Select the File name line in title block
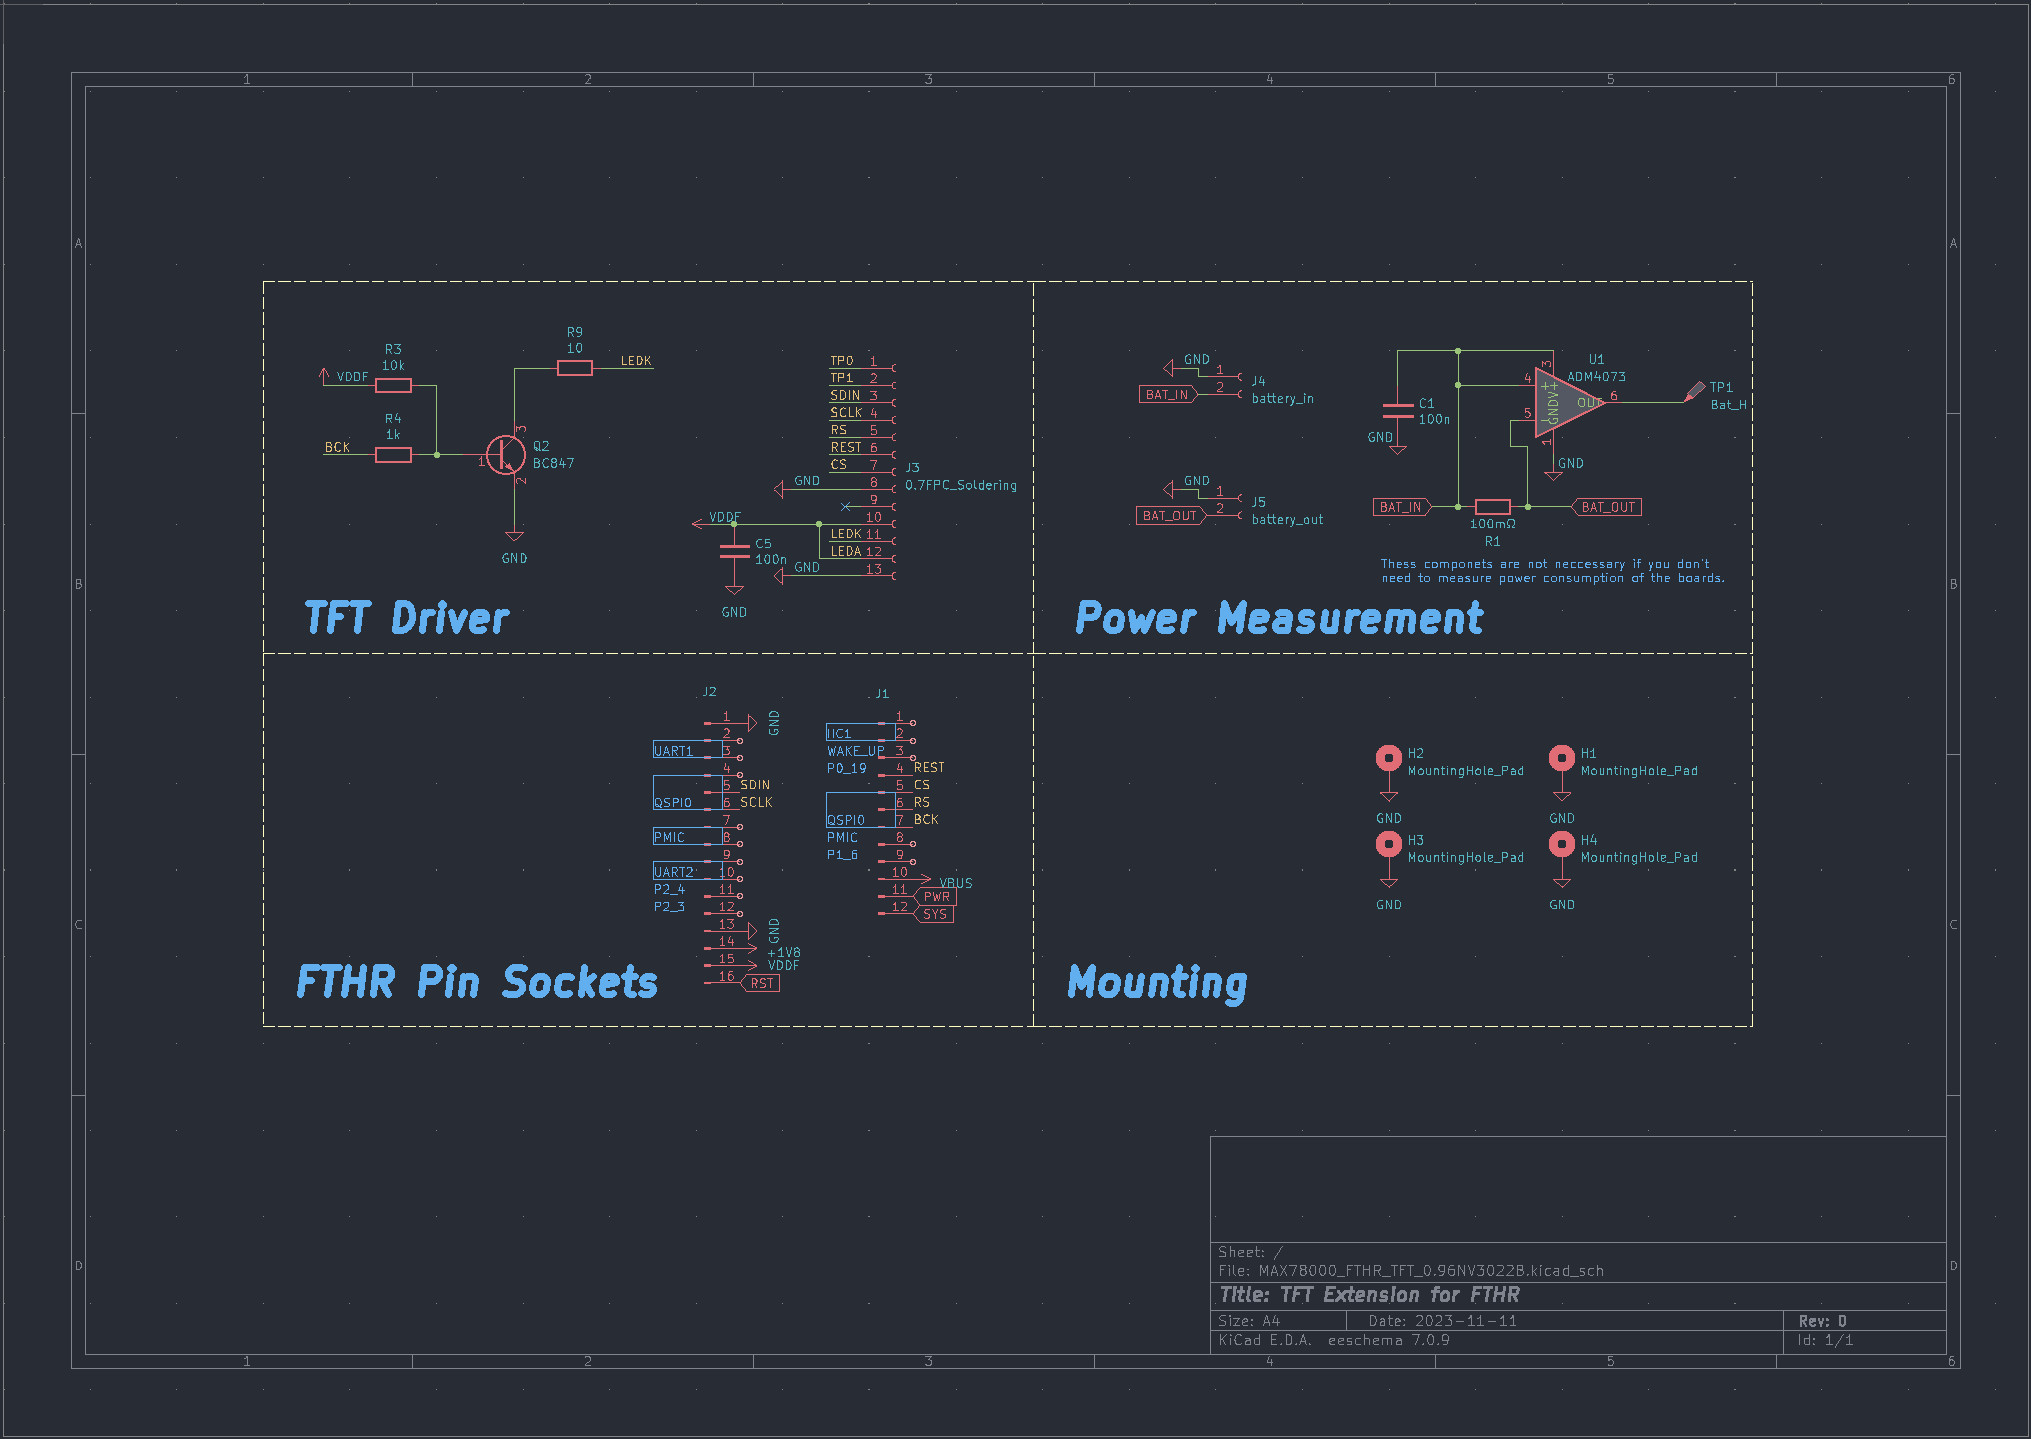The height and width of the screenshot is (1439, 2031). tap(1411, 1271)
